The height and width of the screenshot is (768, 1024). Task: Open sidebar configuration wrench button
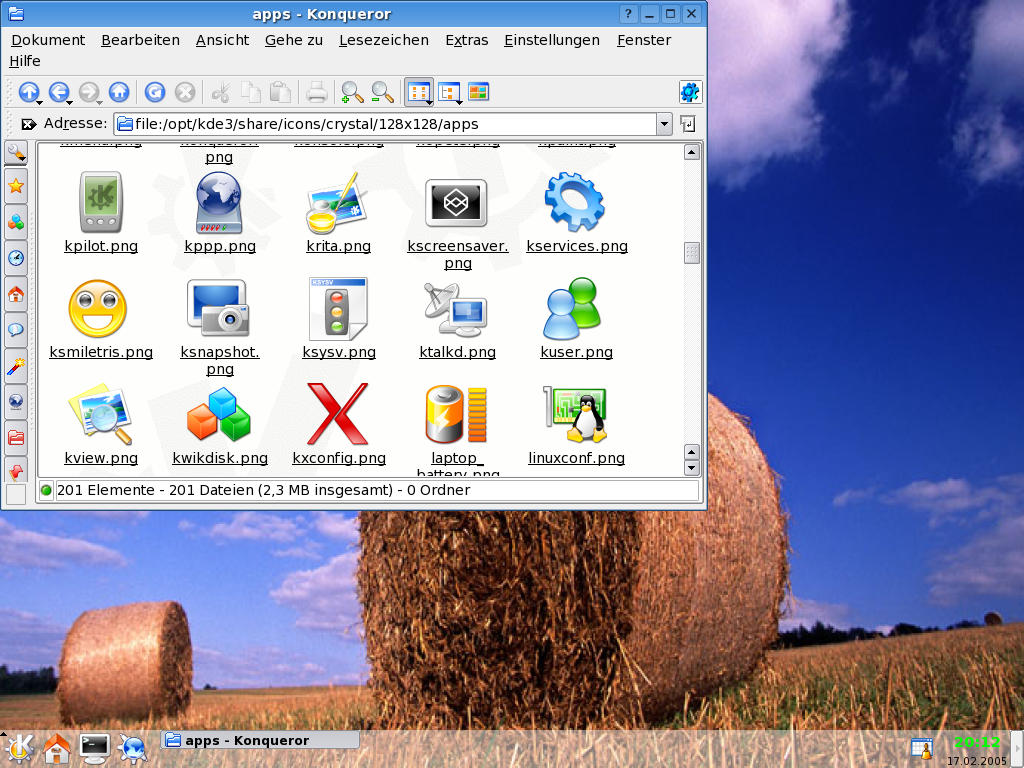[x=16, y=154]
